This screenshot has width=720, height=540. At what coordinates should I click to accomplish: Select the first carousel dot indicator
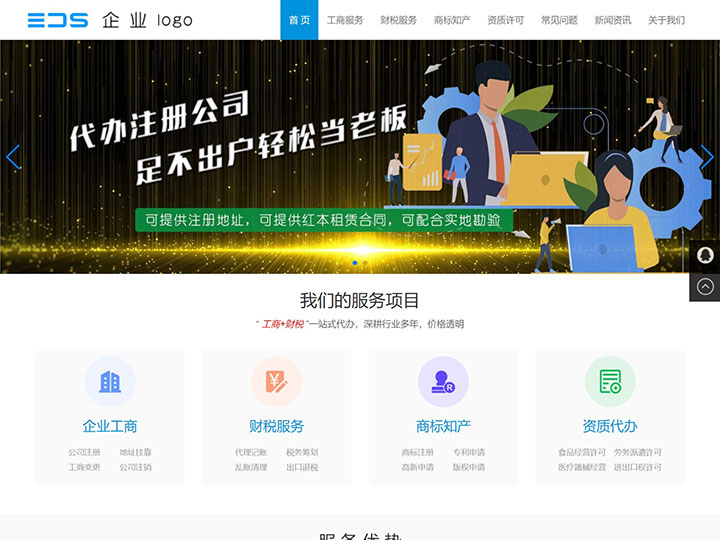point(354,263)
